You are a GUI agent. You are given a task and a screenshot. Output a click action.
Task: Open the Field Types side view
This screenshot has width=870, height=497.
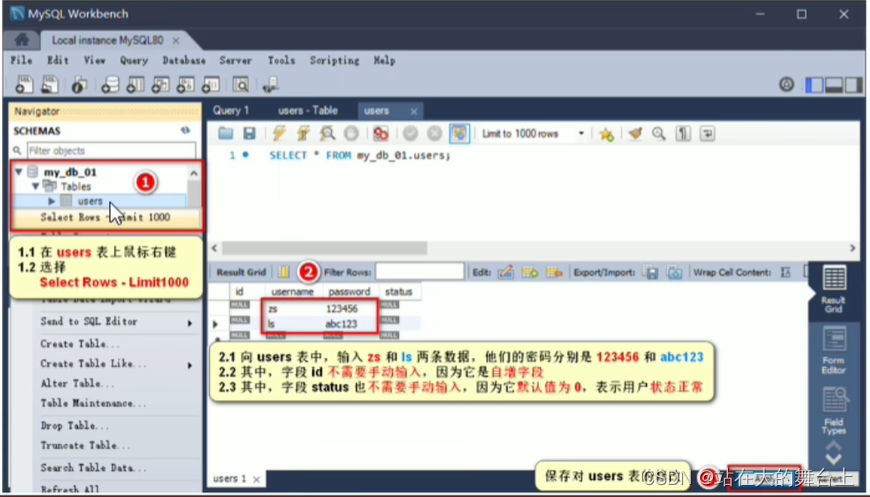pyautogui.click(x=833, y=410)
